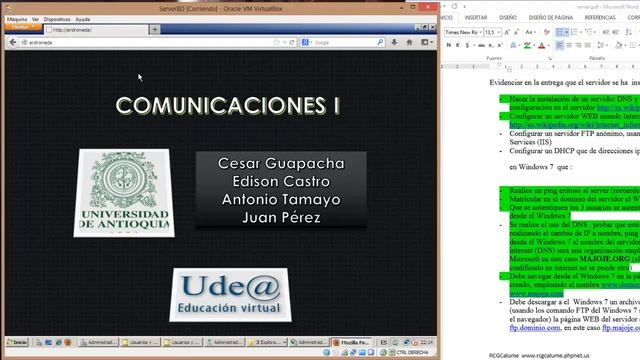Open www.majoje.com link in document
This screenshot has width=640, height=360.
point(536,293)
